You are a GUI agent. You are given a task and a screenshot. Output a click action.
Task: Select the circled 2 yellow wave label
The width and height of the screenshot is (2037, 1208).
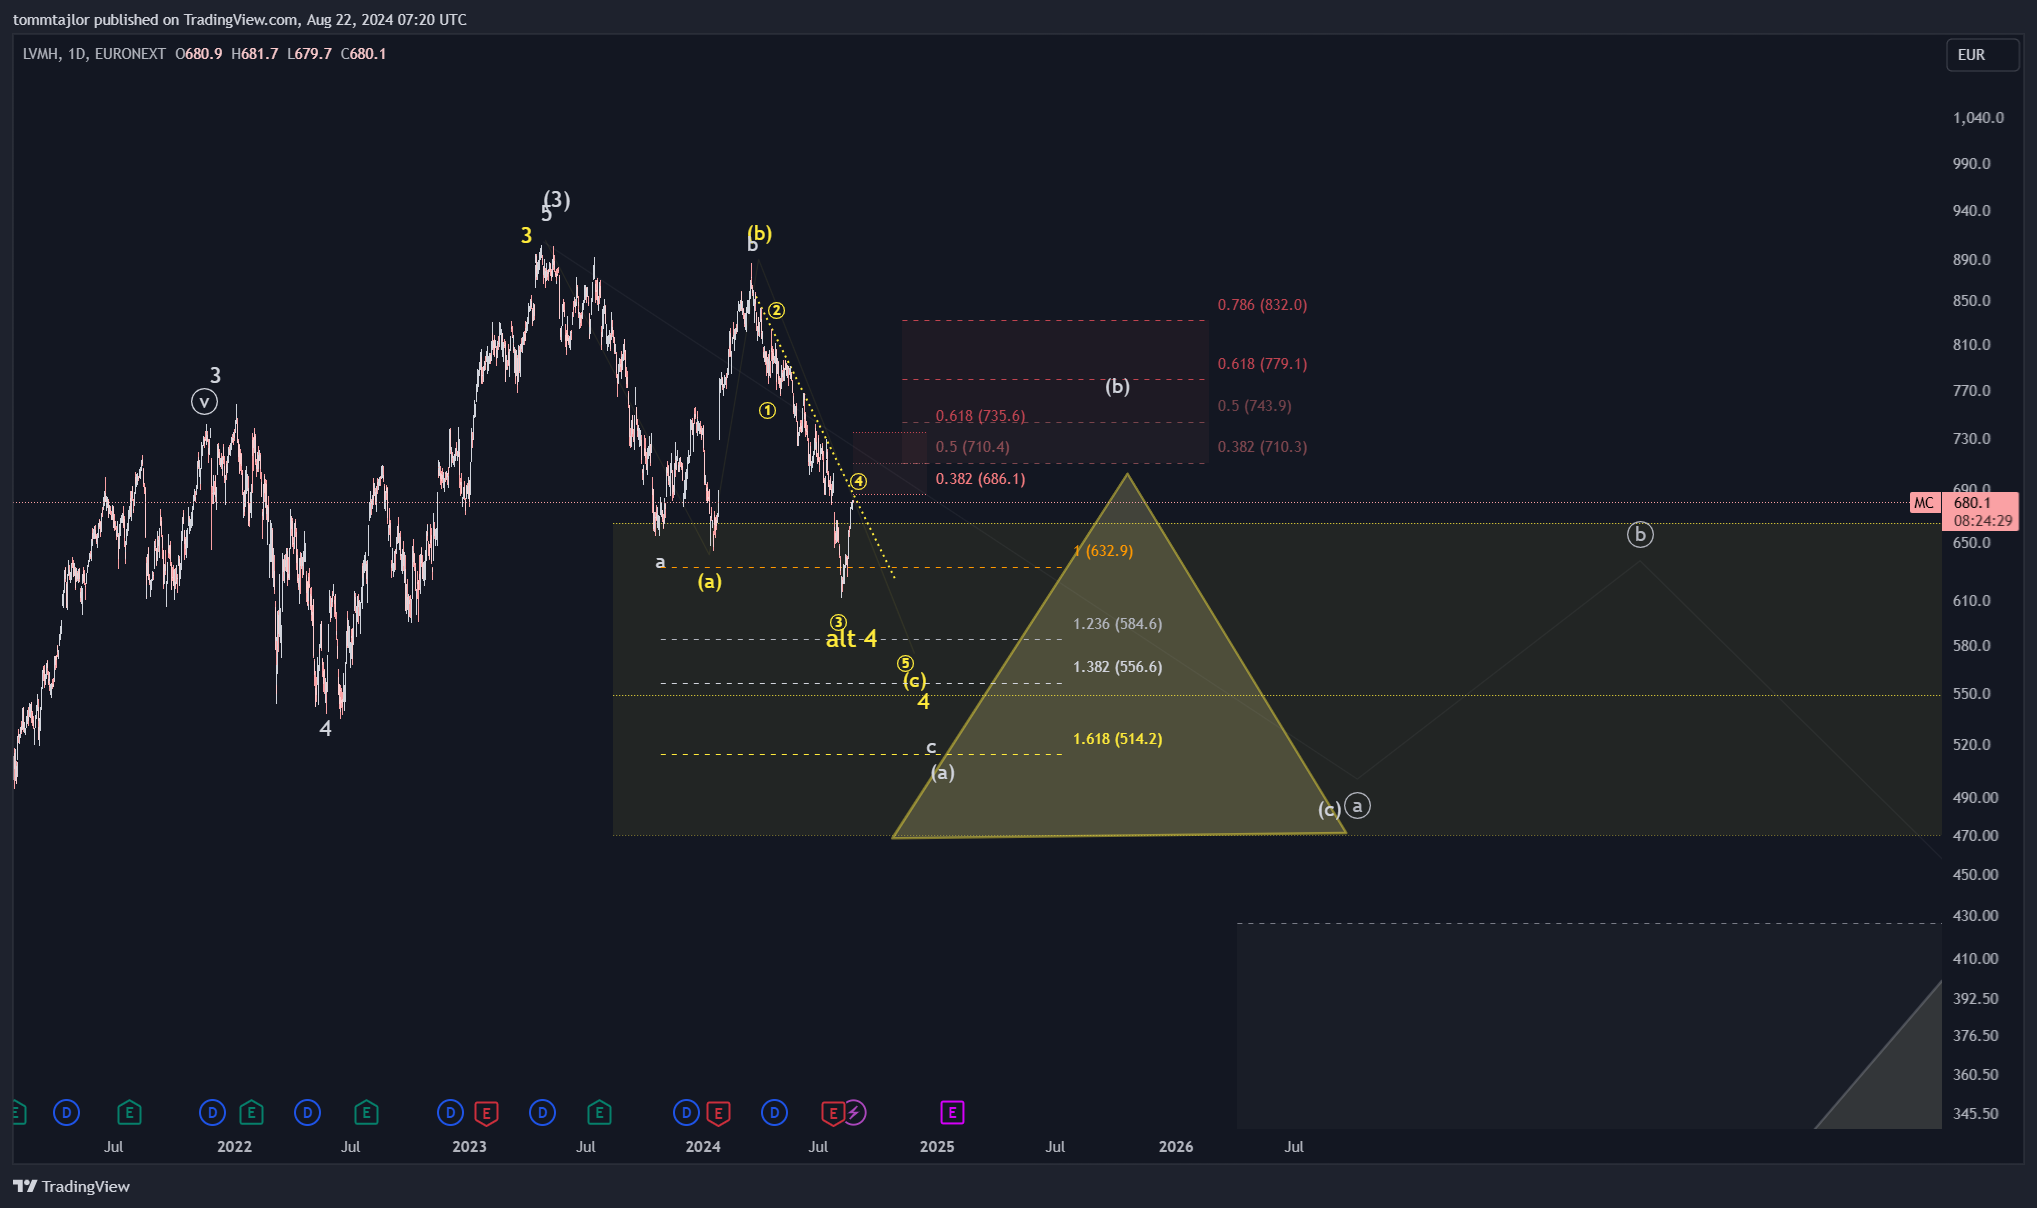(x=776, y=311)
